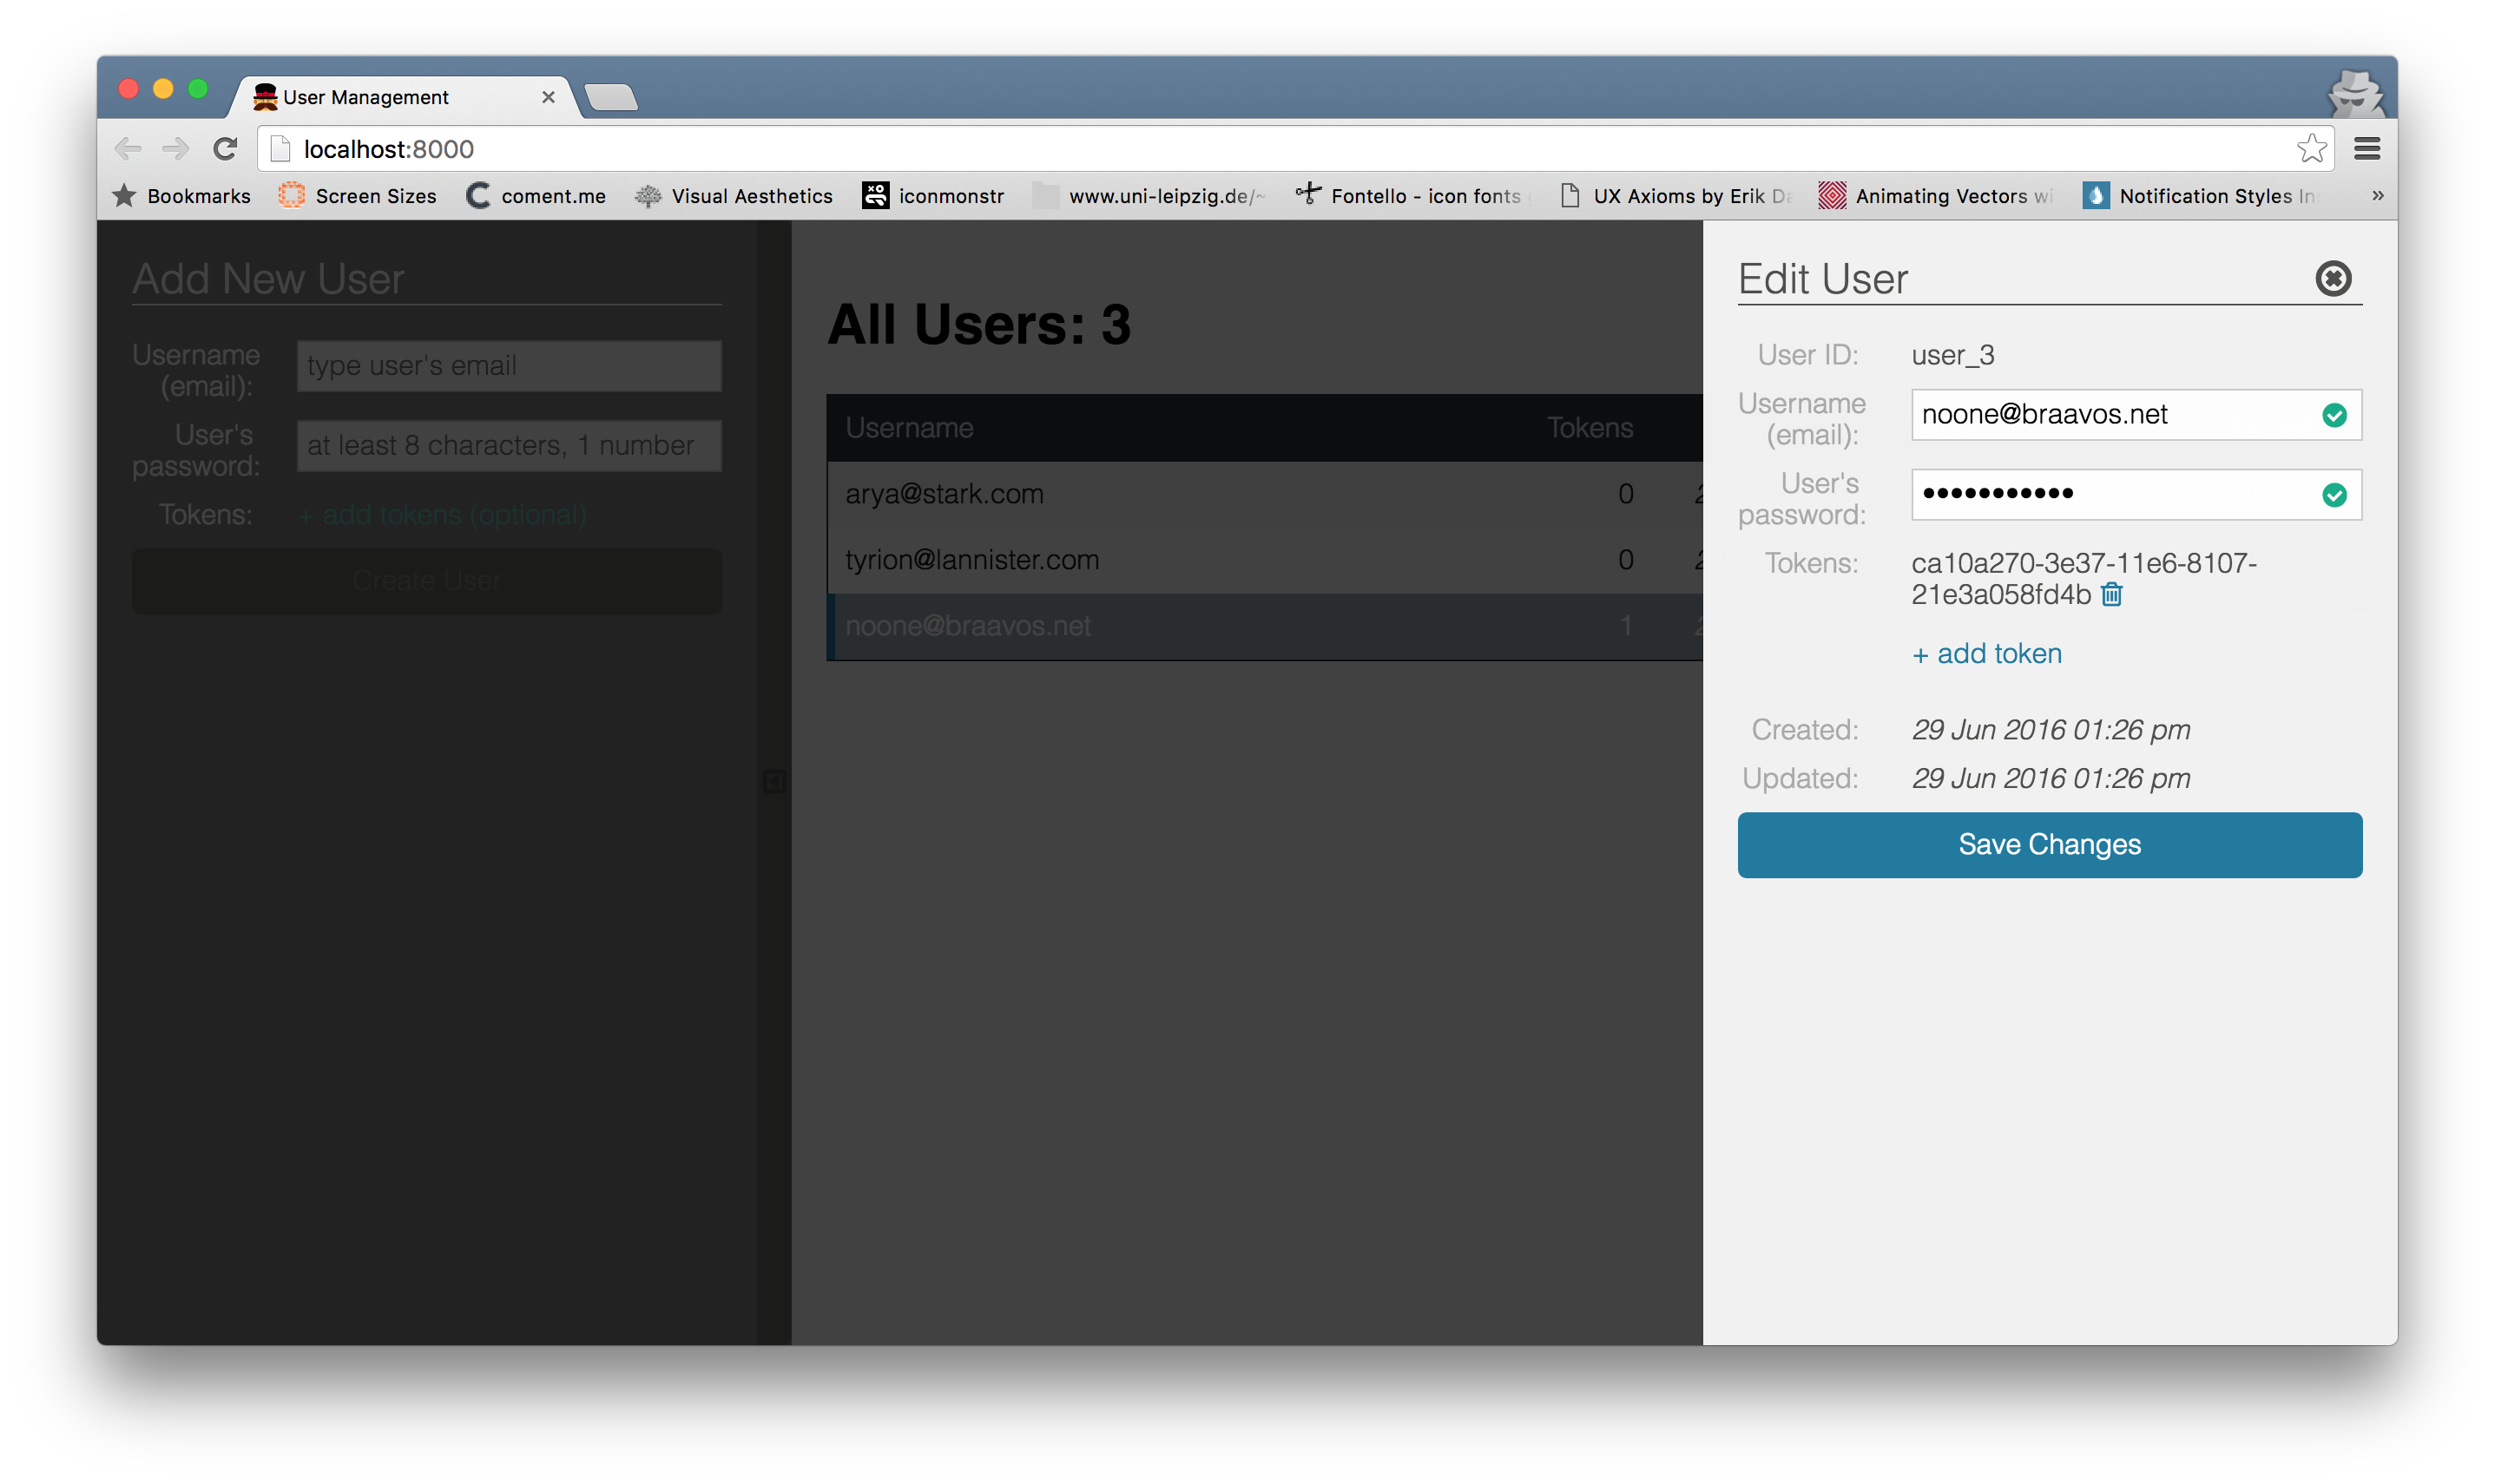2495x1484 pixels.
Task: Go back with the browser arrow
Action: 128,149
